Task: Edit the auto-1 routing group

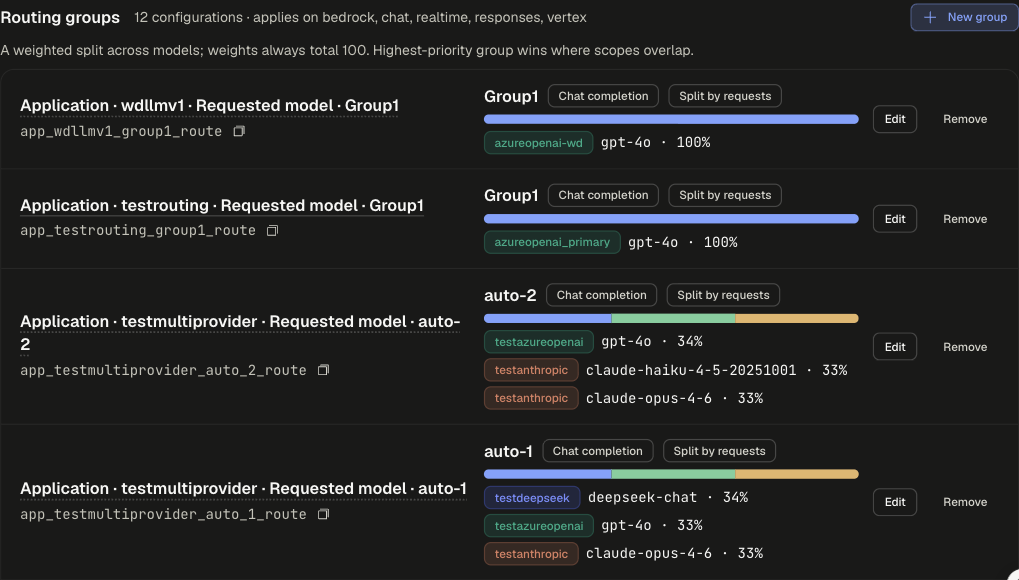Action: [894, 502]
